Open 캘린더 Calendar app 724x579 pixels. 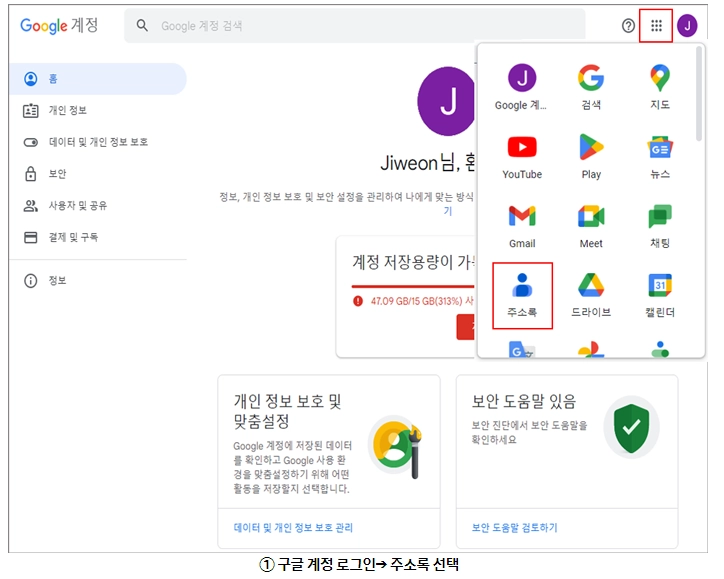tap(660, 296)
